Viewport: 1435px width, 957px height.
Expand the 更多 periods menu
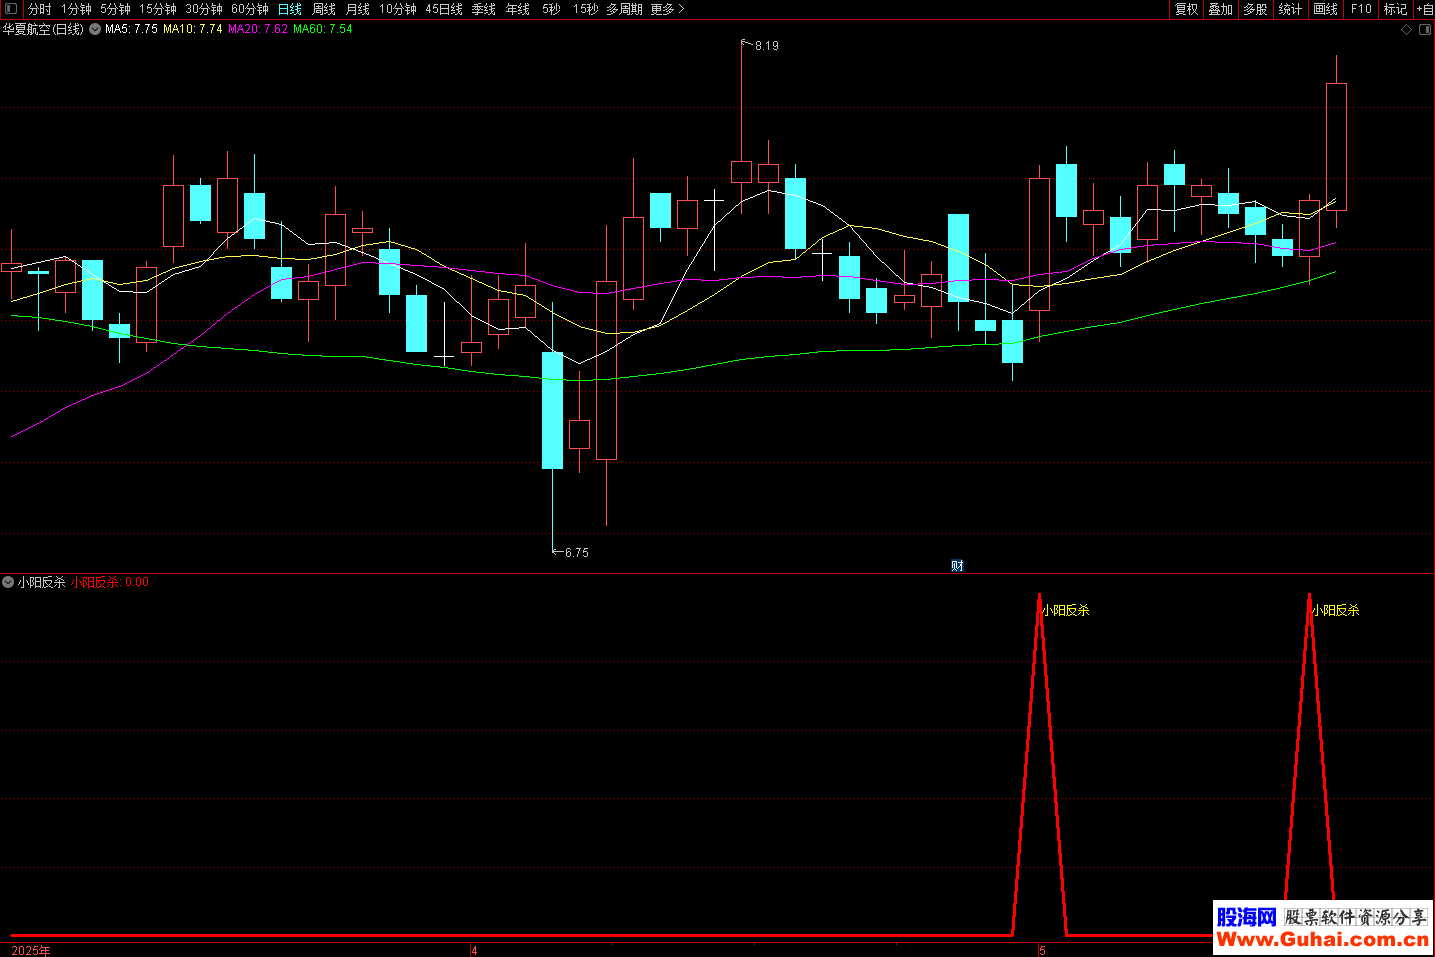point(667,9)
